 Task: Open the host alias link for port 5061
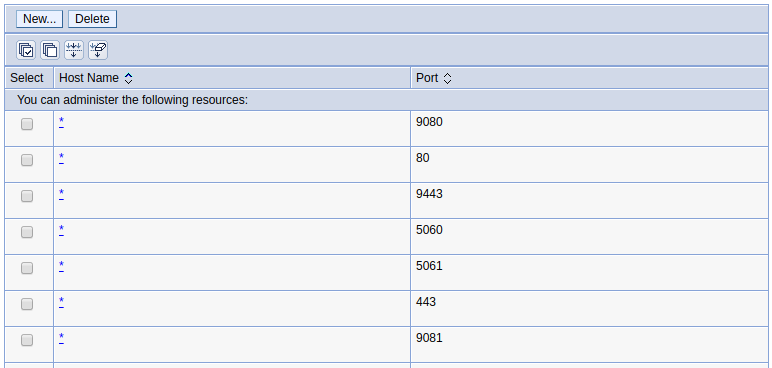pyautogui.click(x=62, y=266)
